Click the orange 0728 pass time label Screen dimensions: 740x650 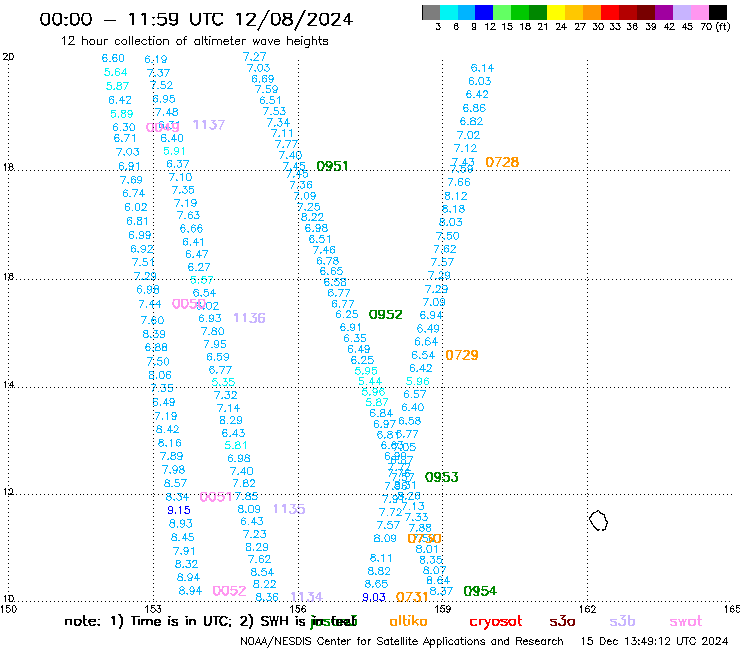click(502, 162)
